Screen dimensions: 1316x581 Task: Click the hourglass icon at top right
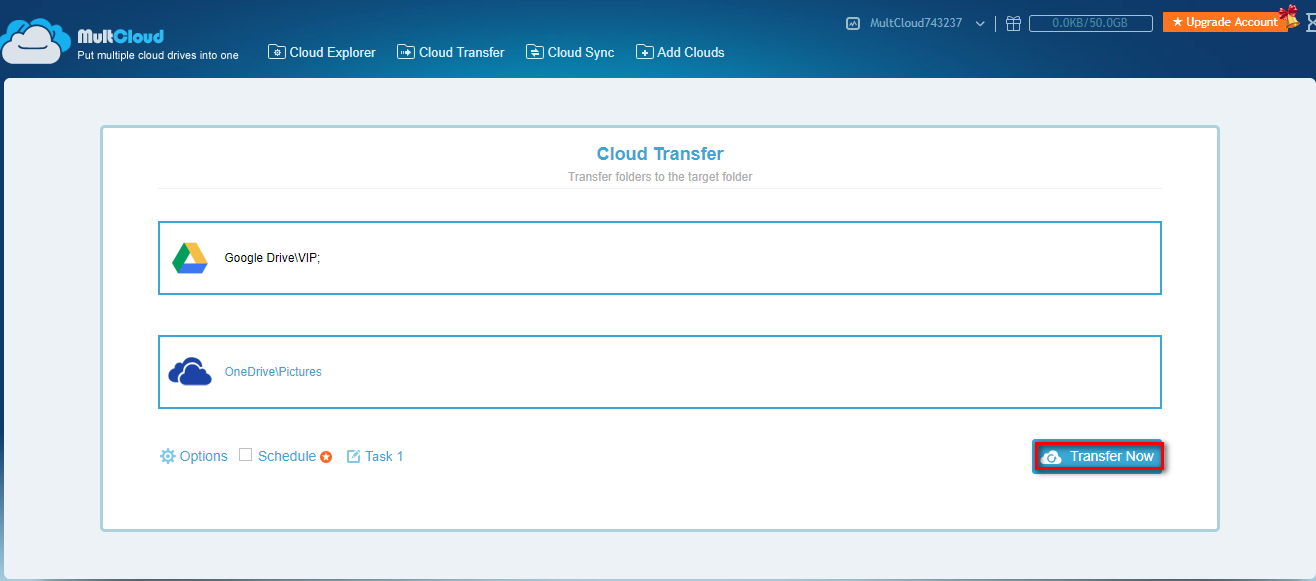click(1309, 23)
